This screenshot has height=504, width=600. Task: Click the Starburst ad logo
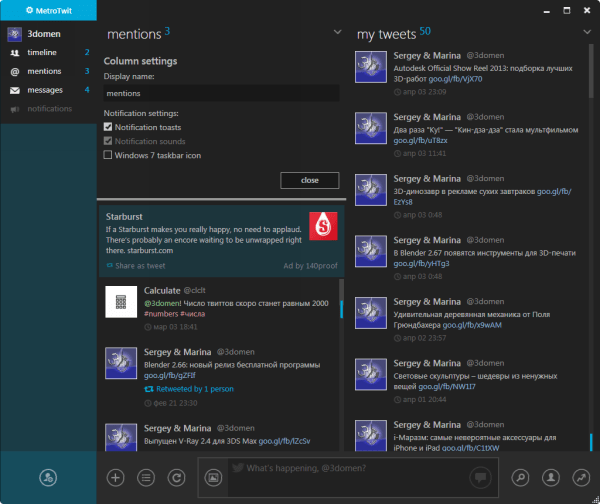323,226
